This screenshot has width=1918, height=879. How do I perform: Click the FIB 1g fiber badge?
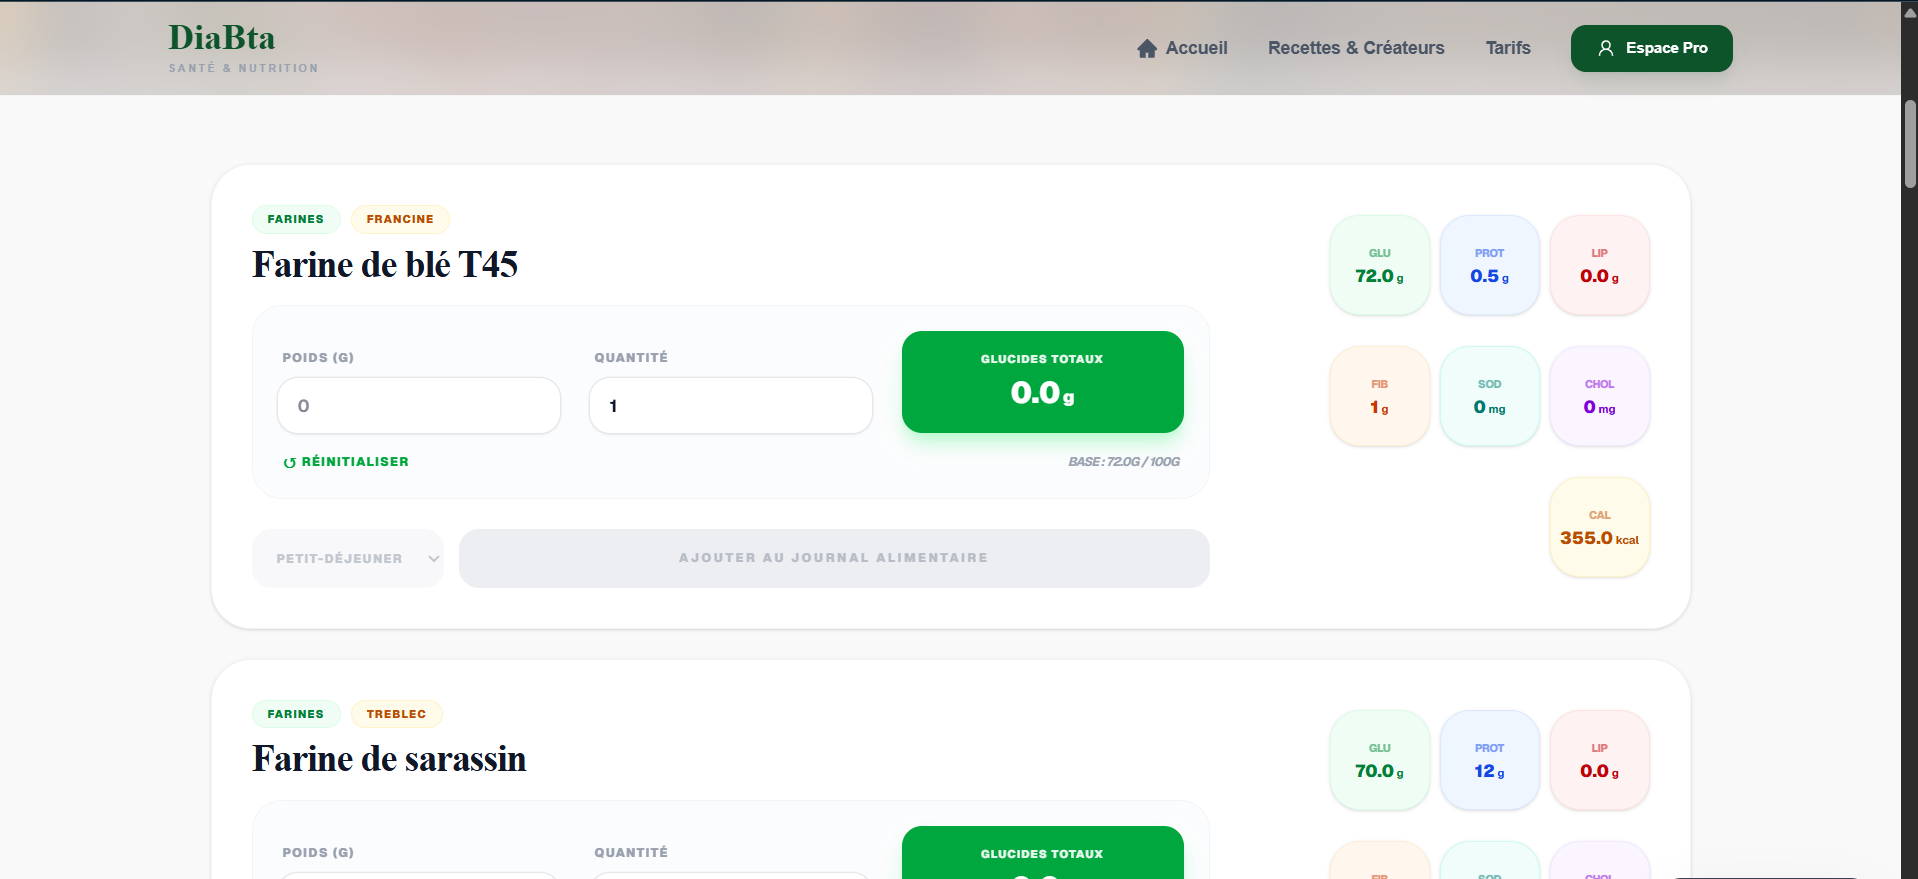click(1379, 395)
